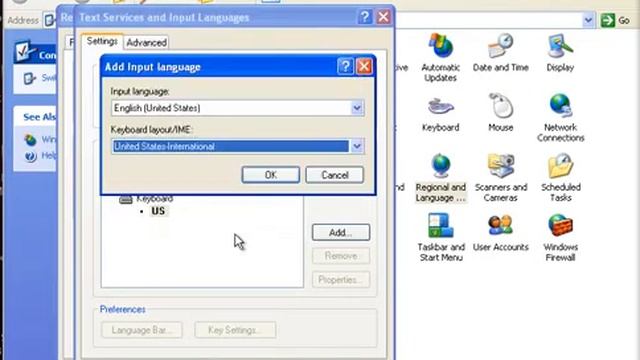640x360 pixels.
Task: Open the User Accounts icon
Action: pos(500,226)
